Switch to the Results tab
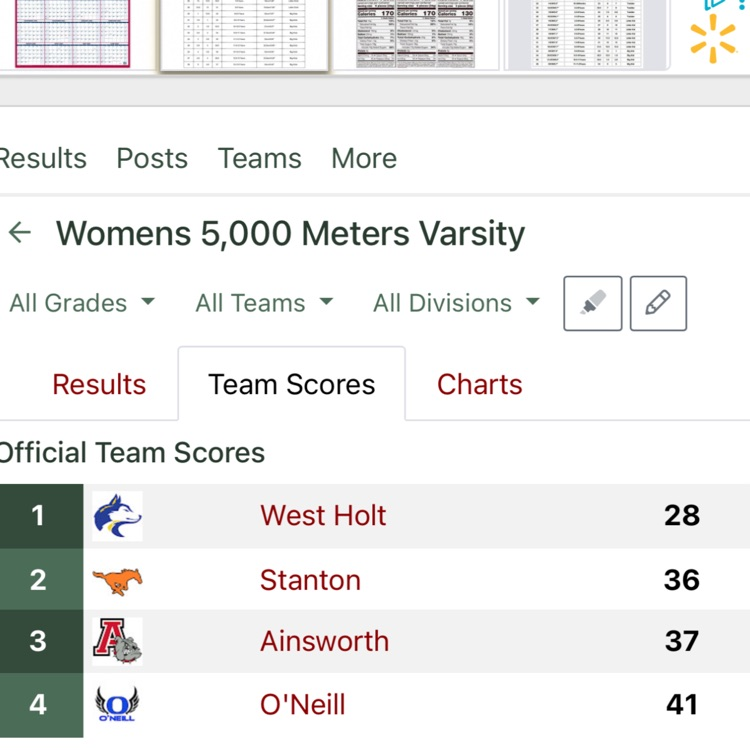 tap(99, 385)
